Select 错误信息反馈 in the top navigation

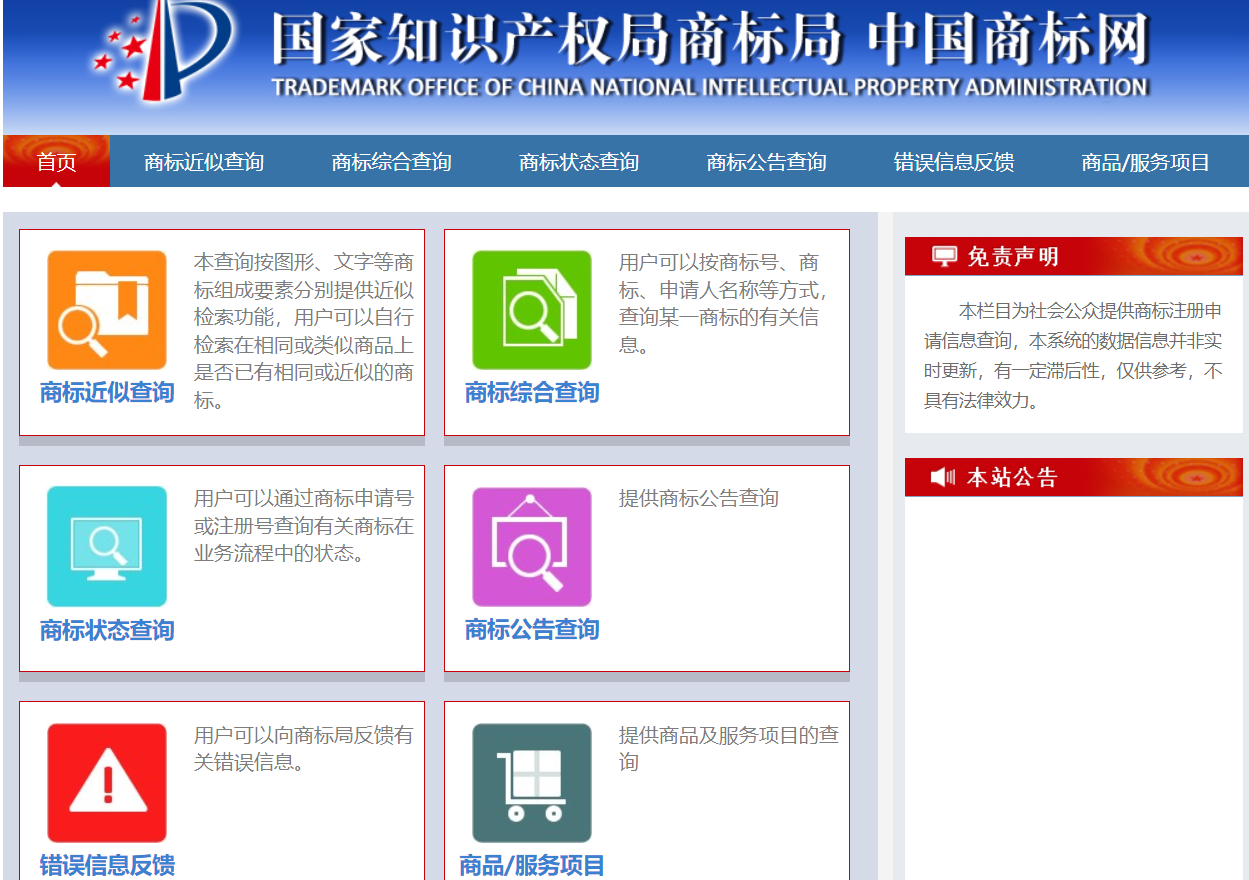pos(954,162)
